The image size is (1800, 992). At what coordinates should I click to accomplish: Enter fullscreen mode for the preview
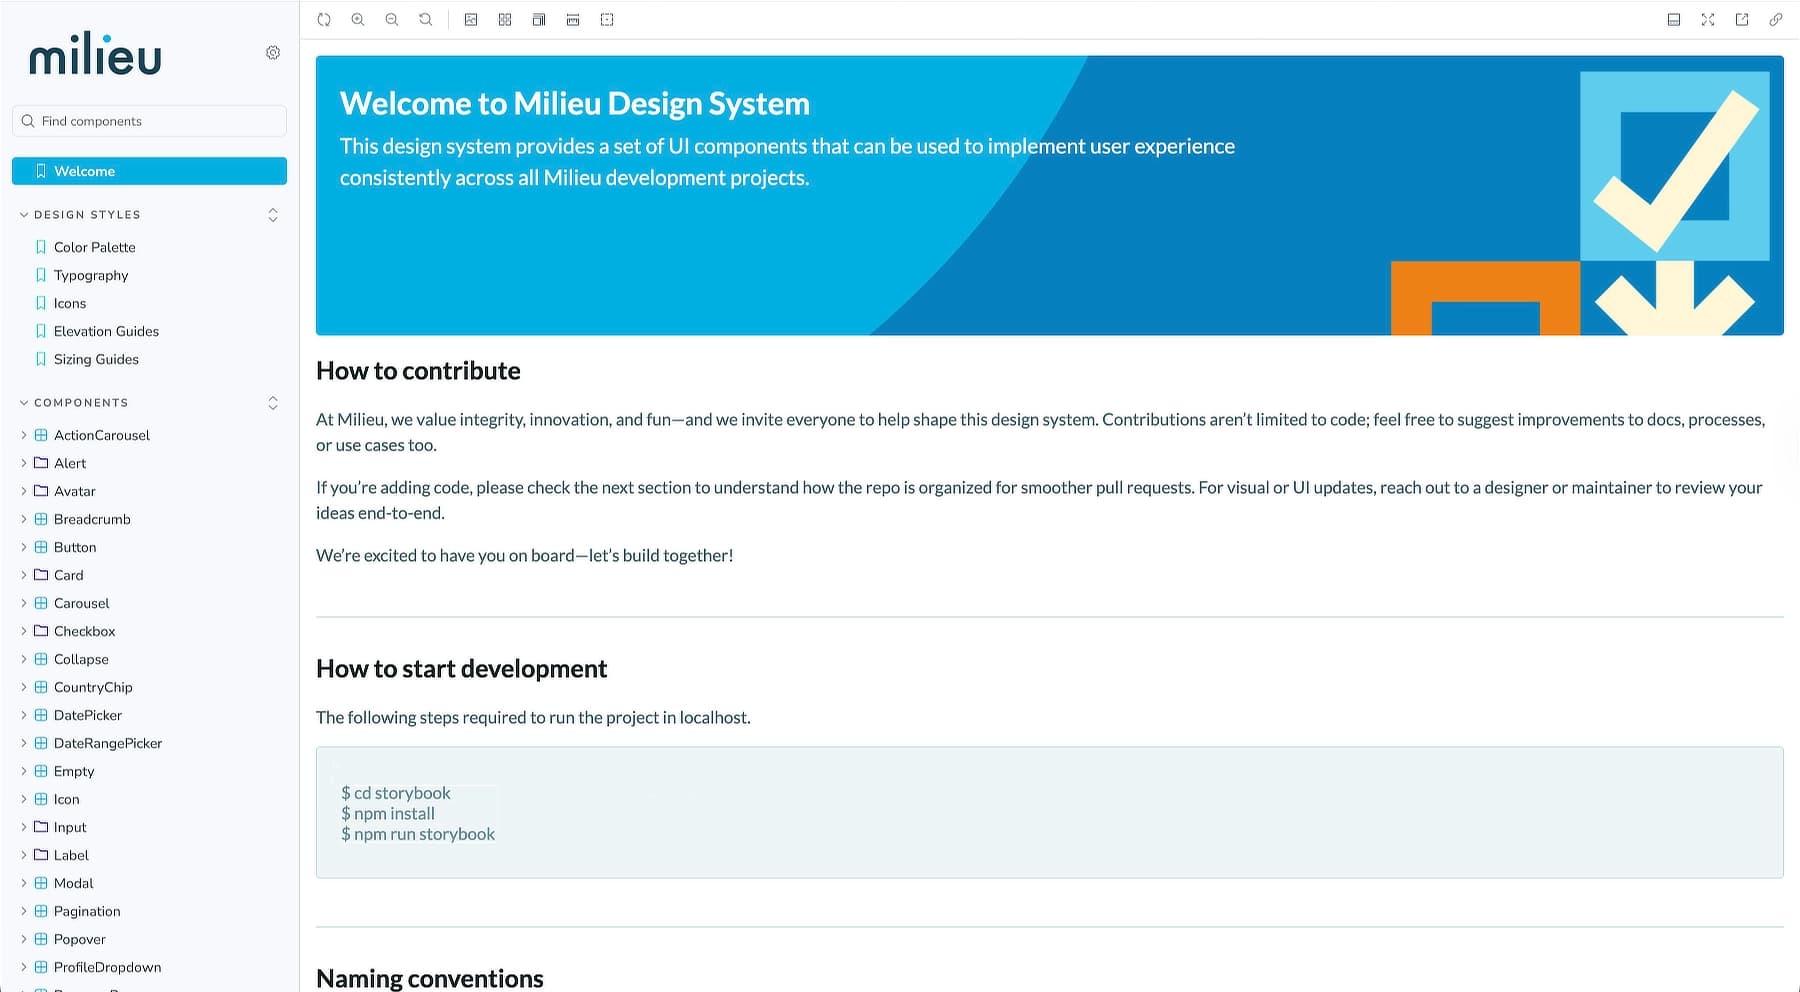coord(1708,19)
